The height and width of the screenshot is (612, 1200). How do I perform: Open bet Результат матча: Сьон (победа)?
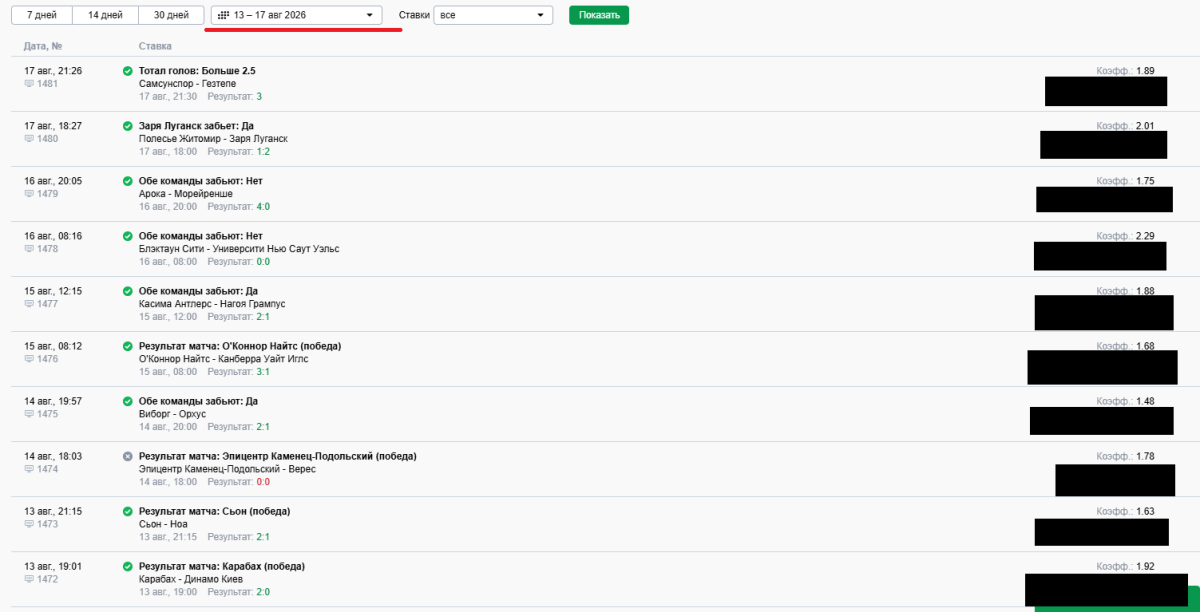pos(214,511)
